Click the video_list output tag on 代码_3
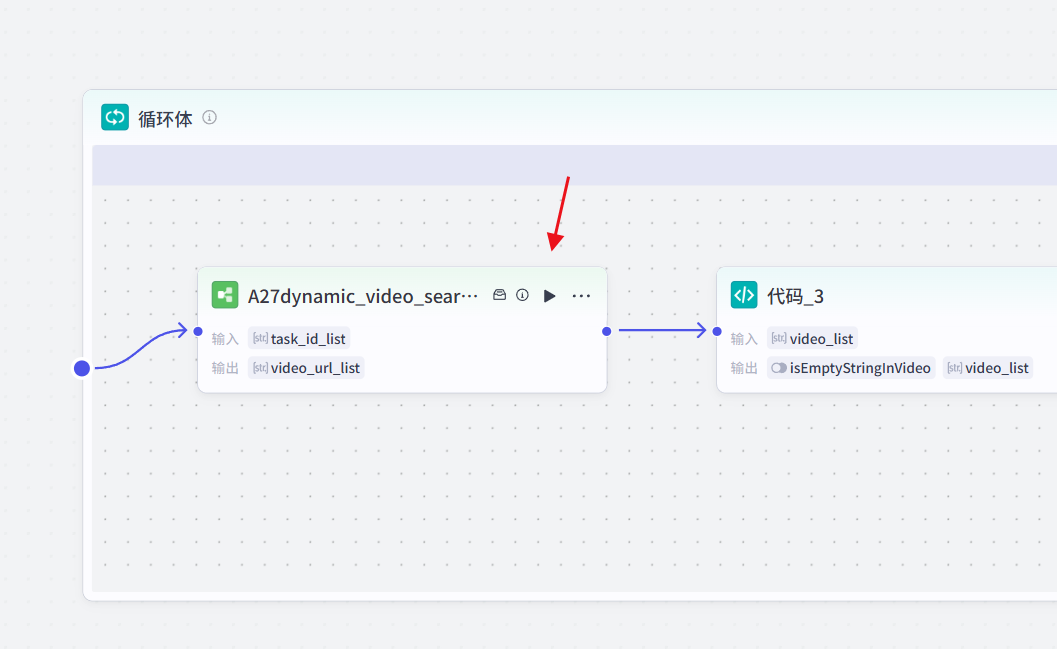The image size is (1057, 649). [x=987, y=368]
